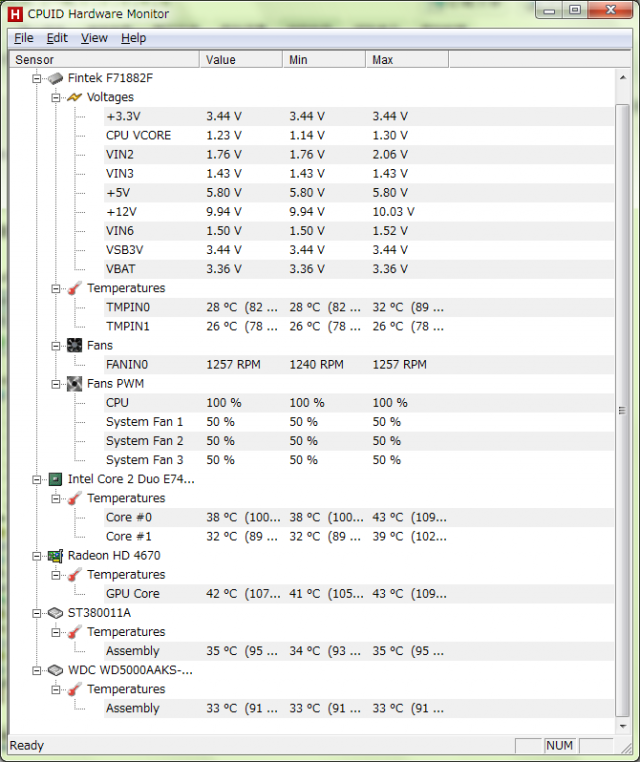Collapse the Intel Core 2 Duo node
The height and width of the screenshot is (763, 640).
coord(37,480)
